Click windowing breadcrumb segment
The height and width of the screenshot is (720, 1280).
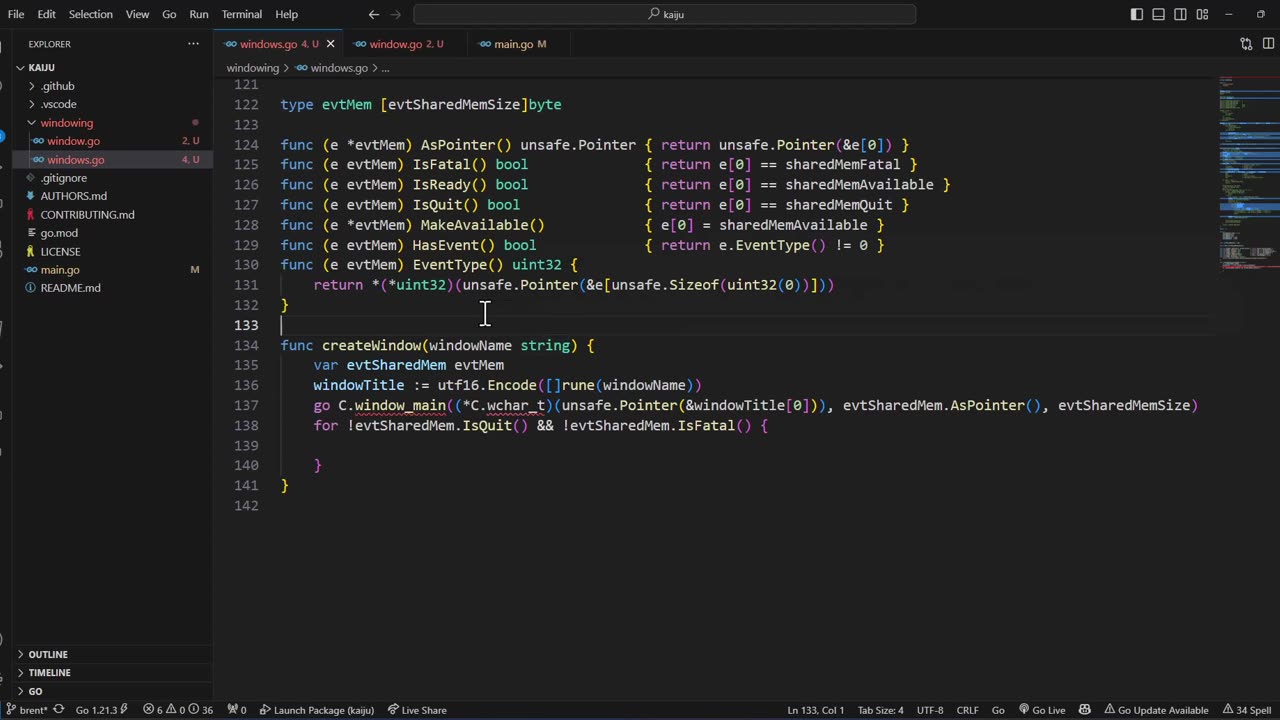coord(252,68)
